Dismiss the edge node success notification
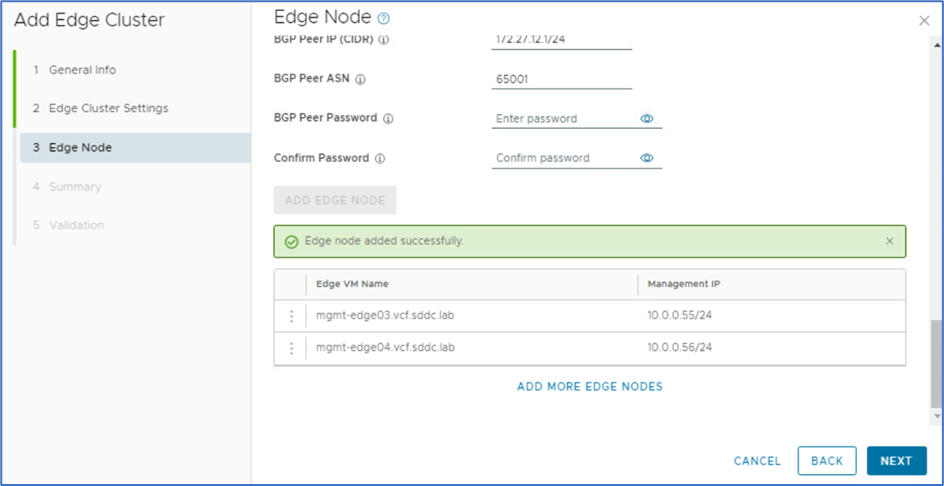The height and width of the screenshot is (486, 944). click(890, 241)
